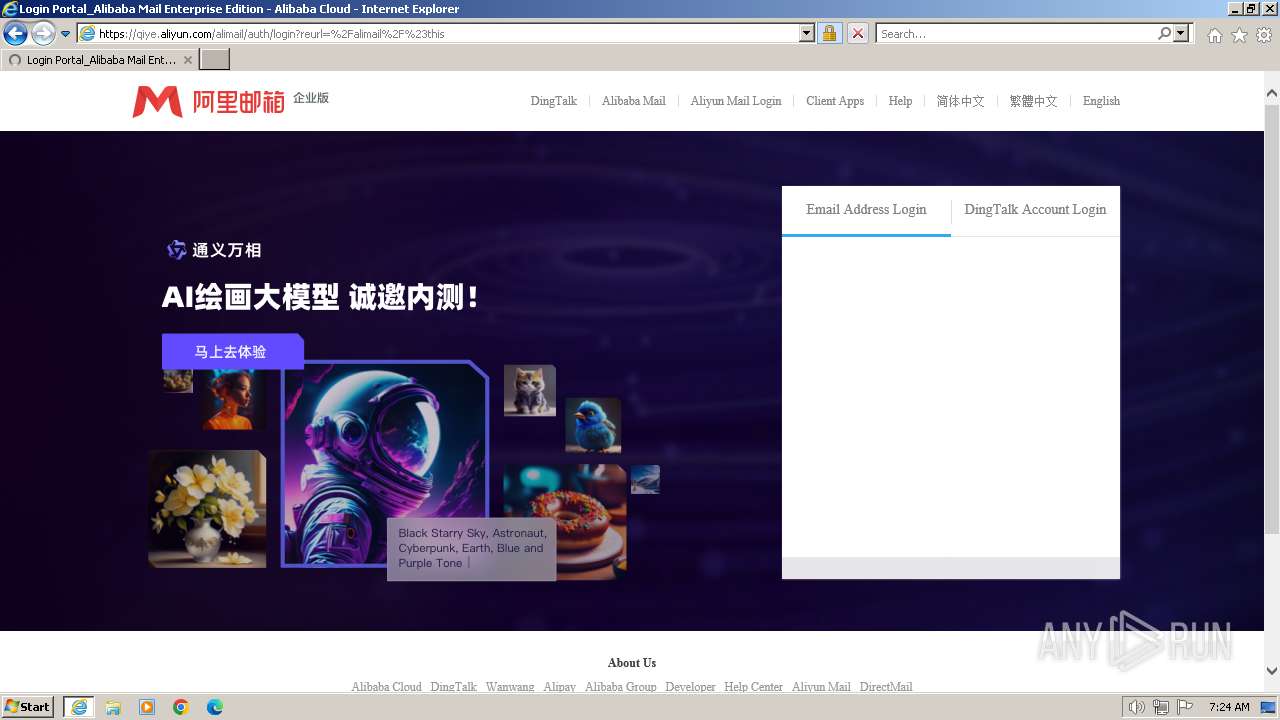This screenshot has height=720, width=1280.
Task: Click the 通义万相 logo icon
Action: coord(176,250)
